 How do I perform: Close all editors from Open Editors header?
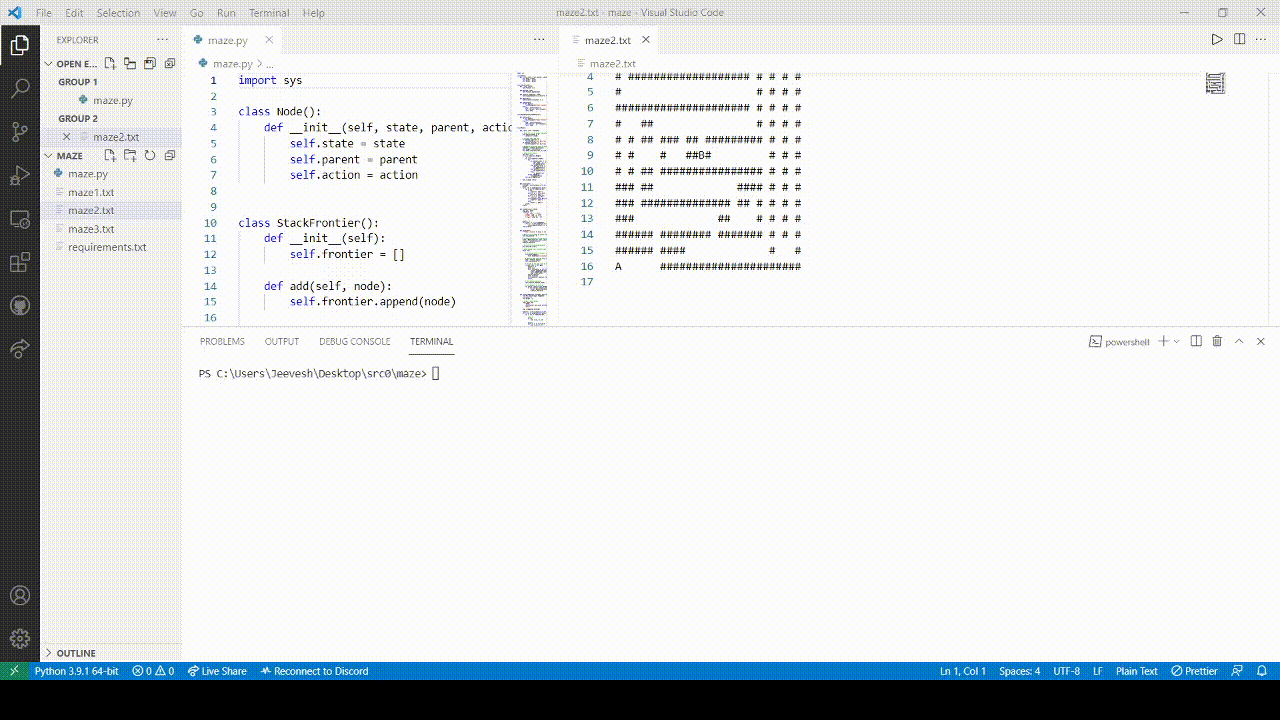click(170, 63)
